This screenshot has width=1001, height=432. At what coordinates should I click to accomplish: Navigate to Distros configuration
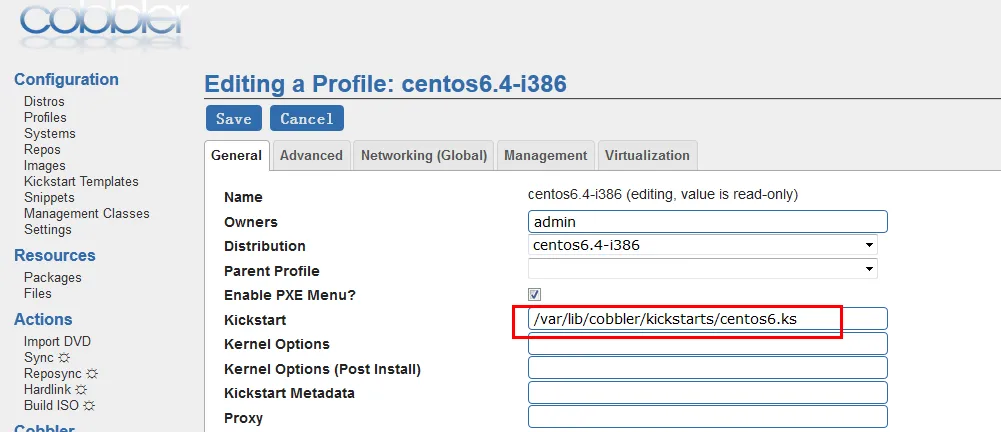44,101
